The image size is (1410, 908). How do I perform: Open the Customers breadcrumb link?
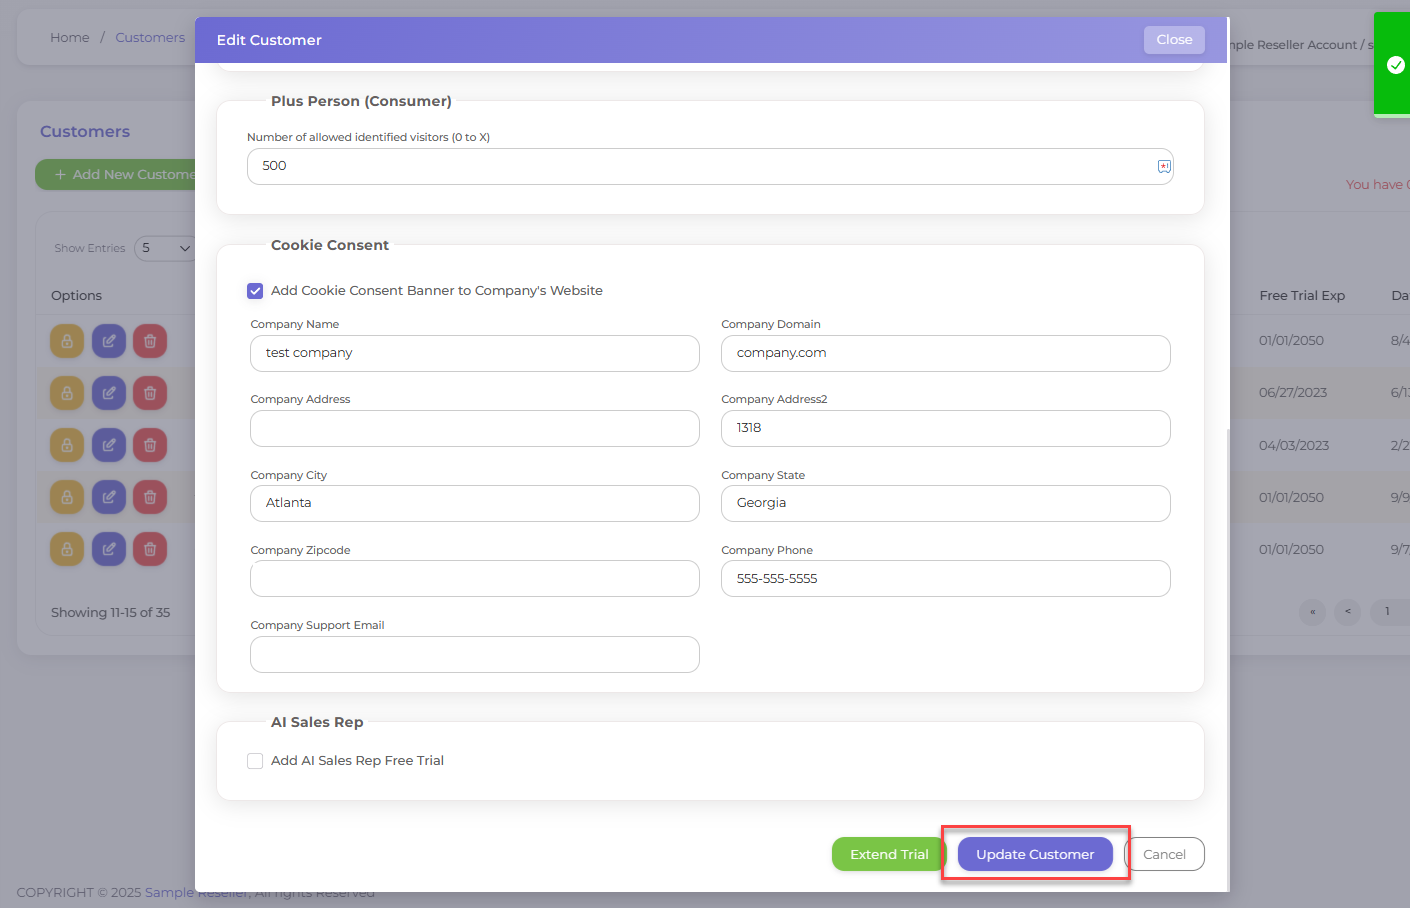(x=150, y=38)
